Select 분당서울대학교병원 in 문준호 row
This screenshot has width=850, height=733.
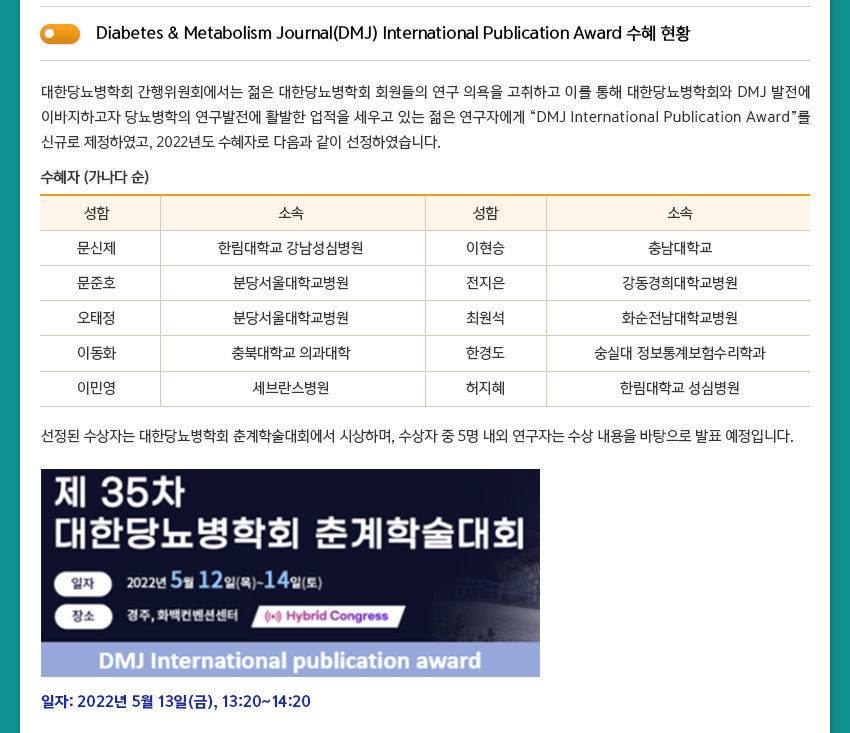pyautogui.click(x=291, y=283)
